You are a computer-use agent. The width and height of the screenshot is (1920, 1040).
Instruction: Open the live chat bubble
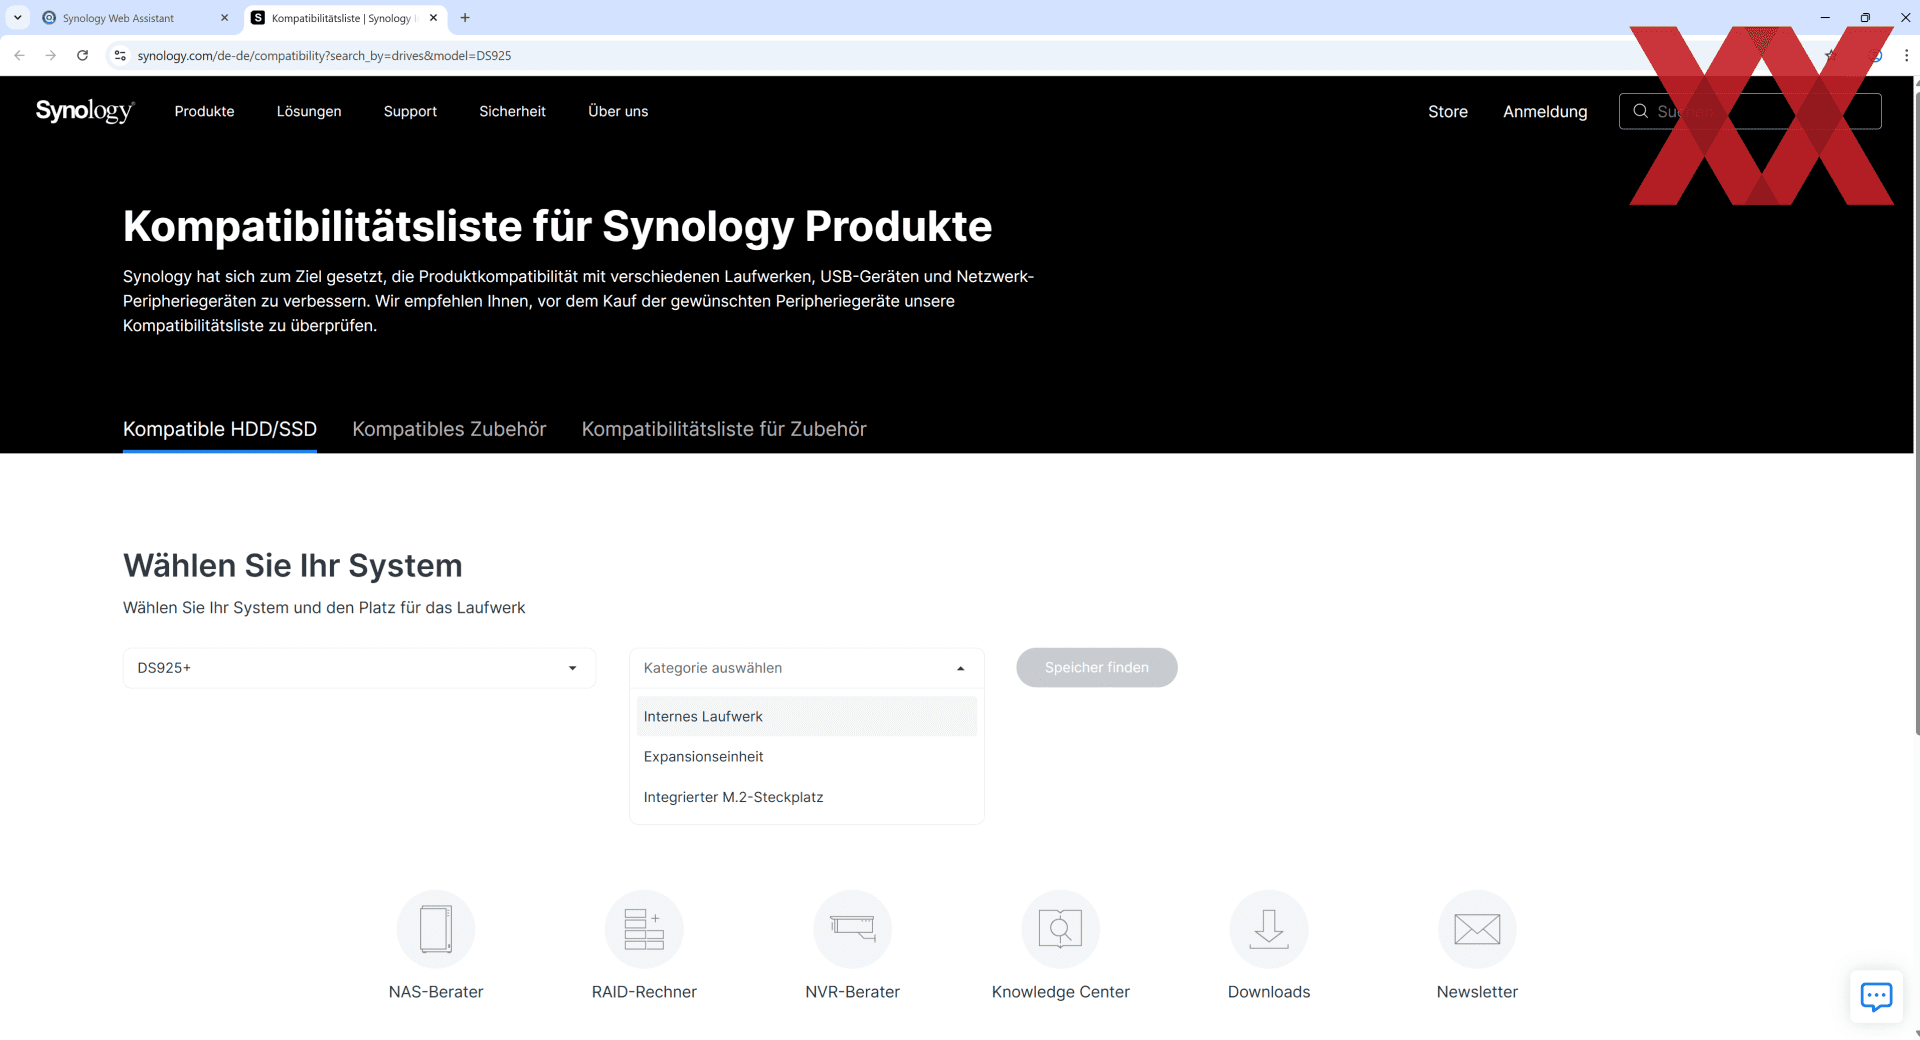1876,996
